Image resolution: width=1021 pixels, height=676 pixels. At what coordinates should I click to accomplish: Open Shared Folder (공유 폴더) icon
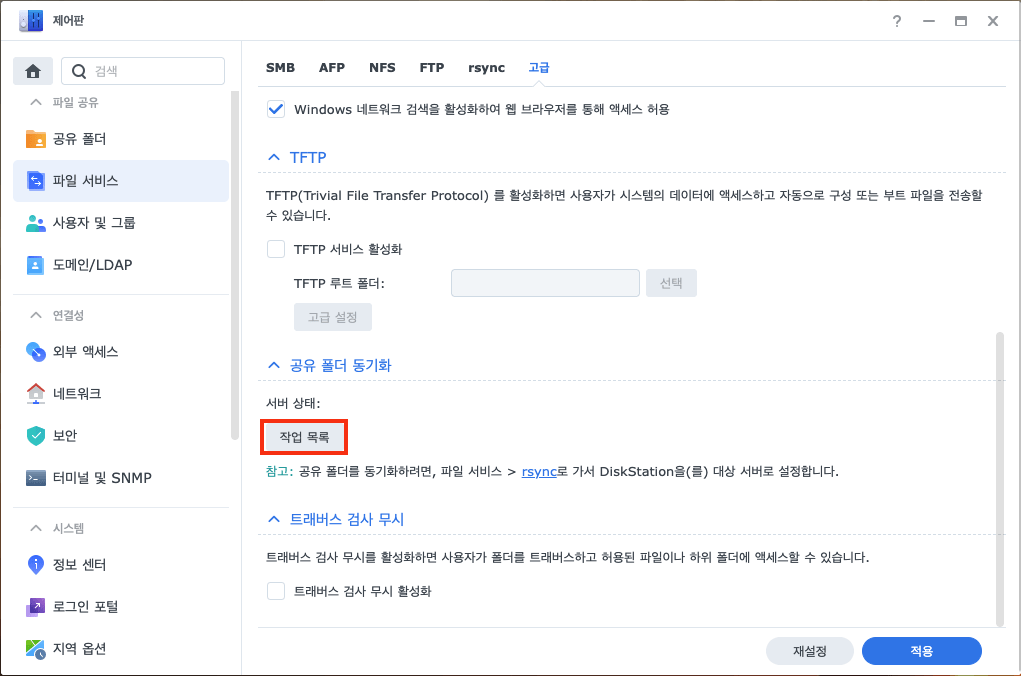coord(36,139)
